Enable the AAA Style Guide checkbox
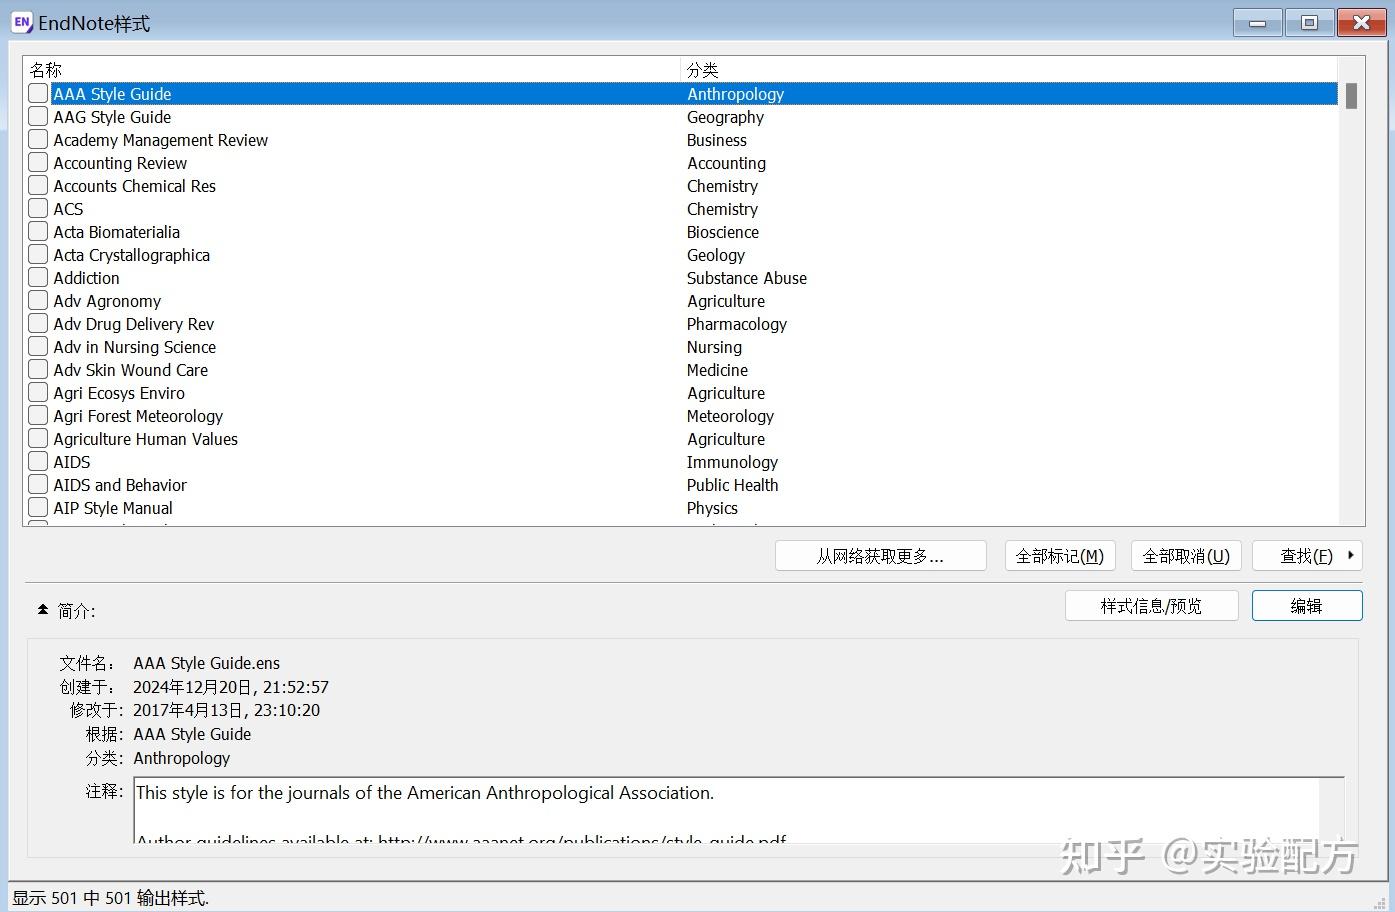The image size is (1395, 912). pyautogui.click(x=37, y=93)
